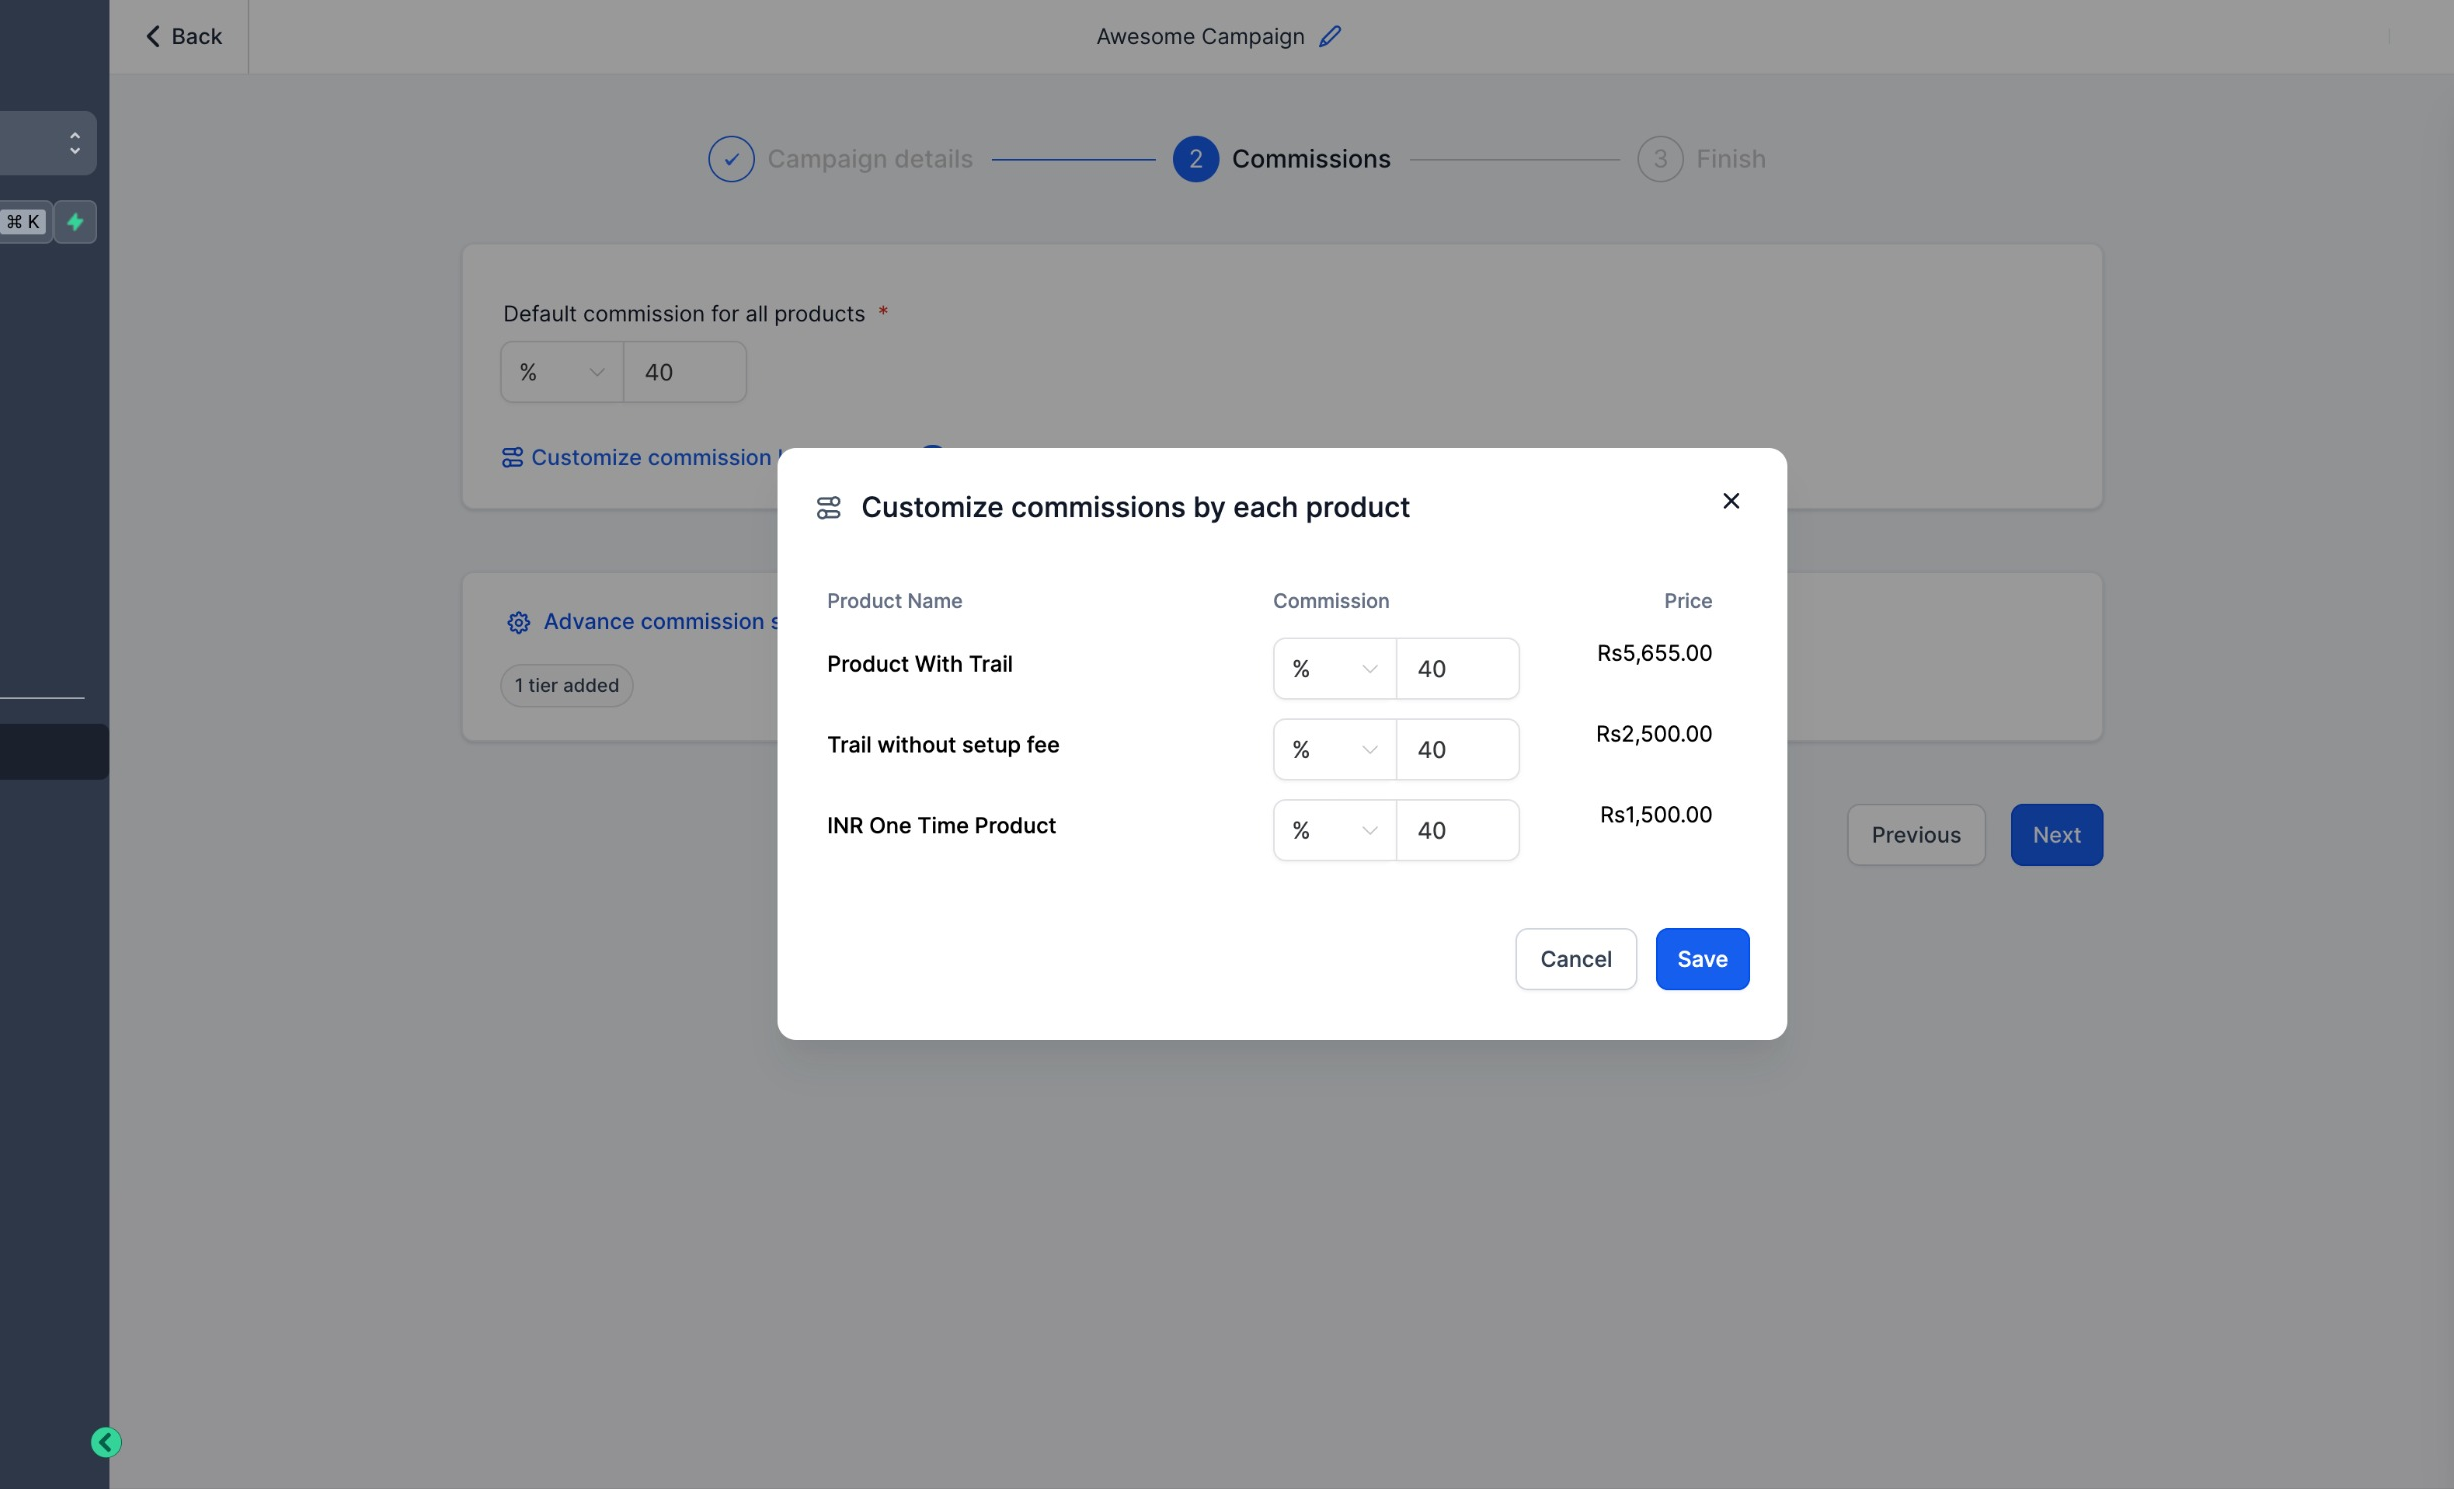Viewport: 2454px width, 1489px height.
Task: Click the Advance commission gear icon
Action: point(518,623)
